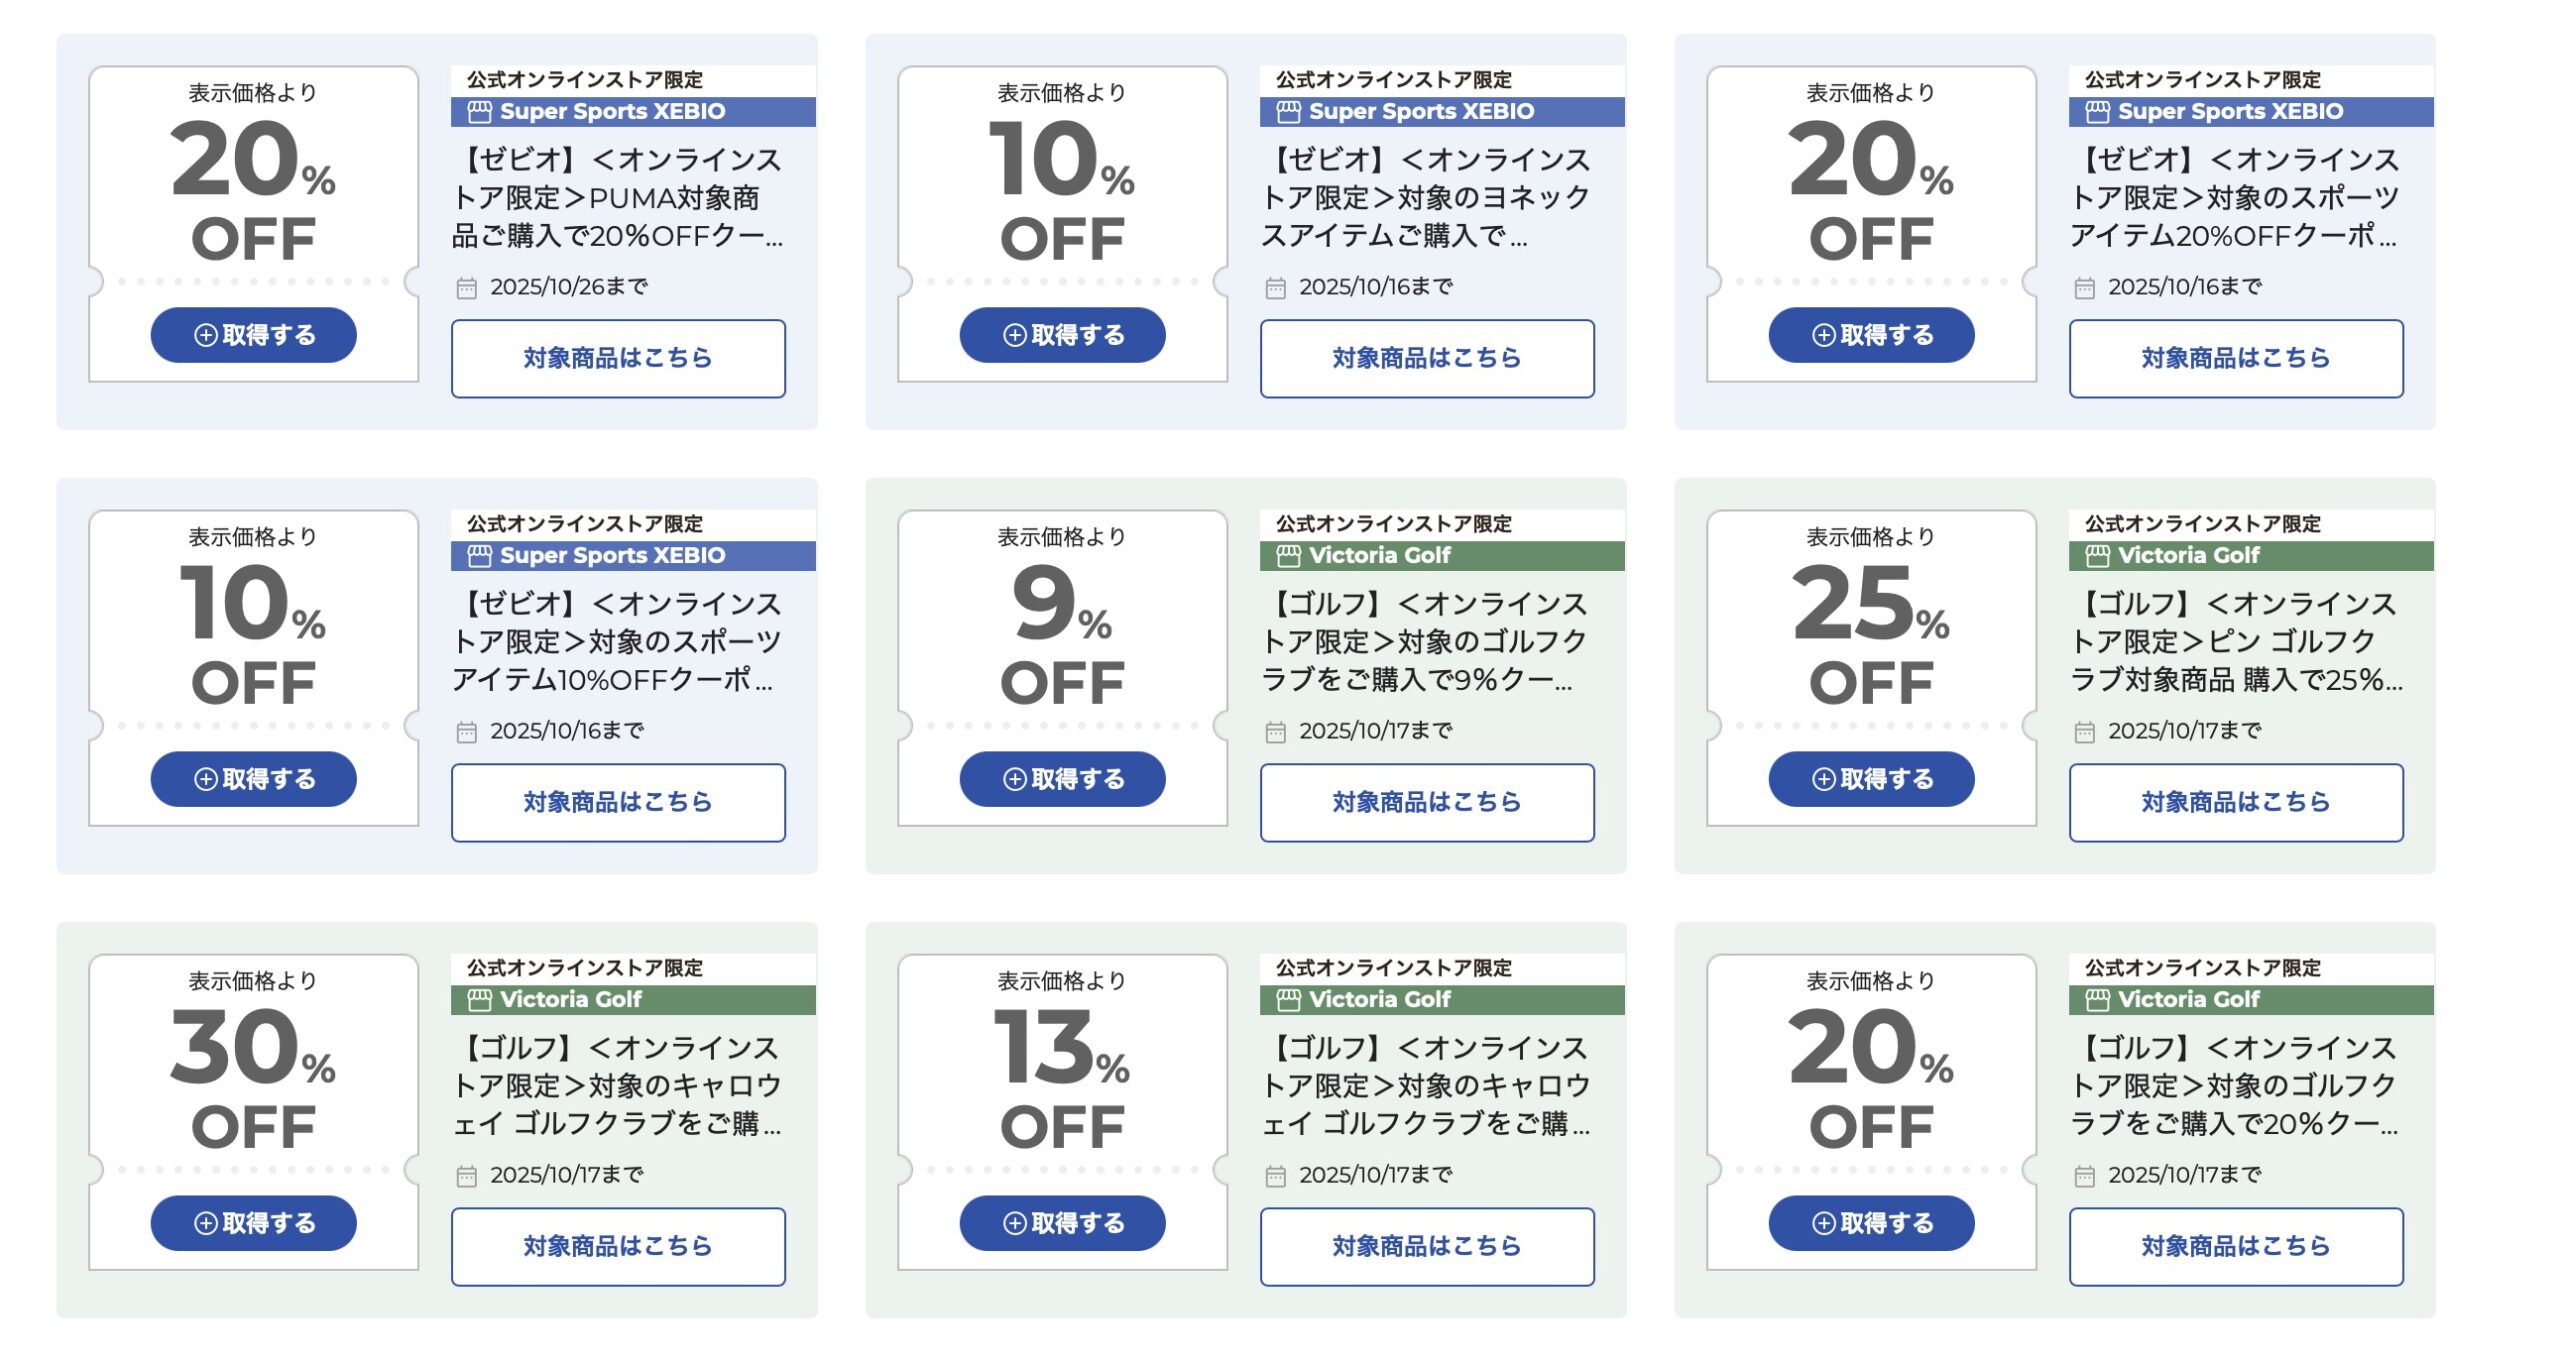Click the calendar icon on the 13% OFF Callaway coupon
The image size is (2560, 1364).
point(1275,1177)
